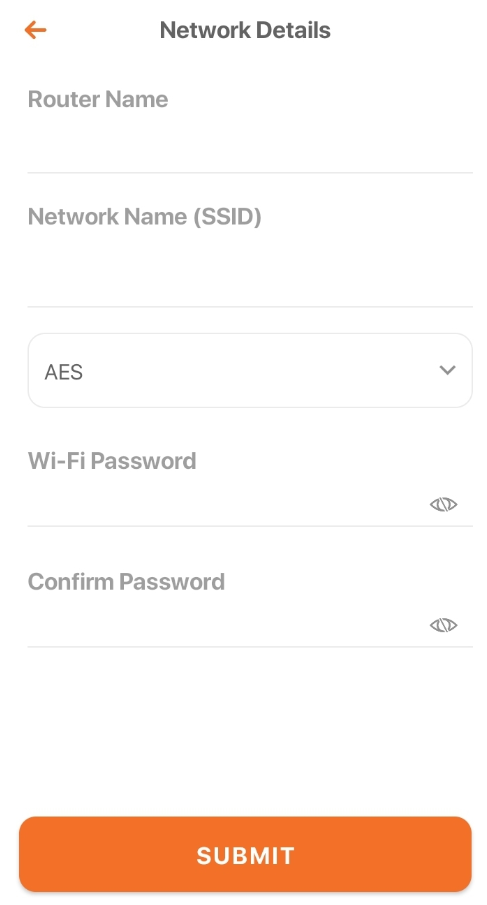Select the AES text in the combo box
487x905 pixels.
pyautogui.click(x=63, y=372)
